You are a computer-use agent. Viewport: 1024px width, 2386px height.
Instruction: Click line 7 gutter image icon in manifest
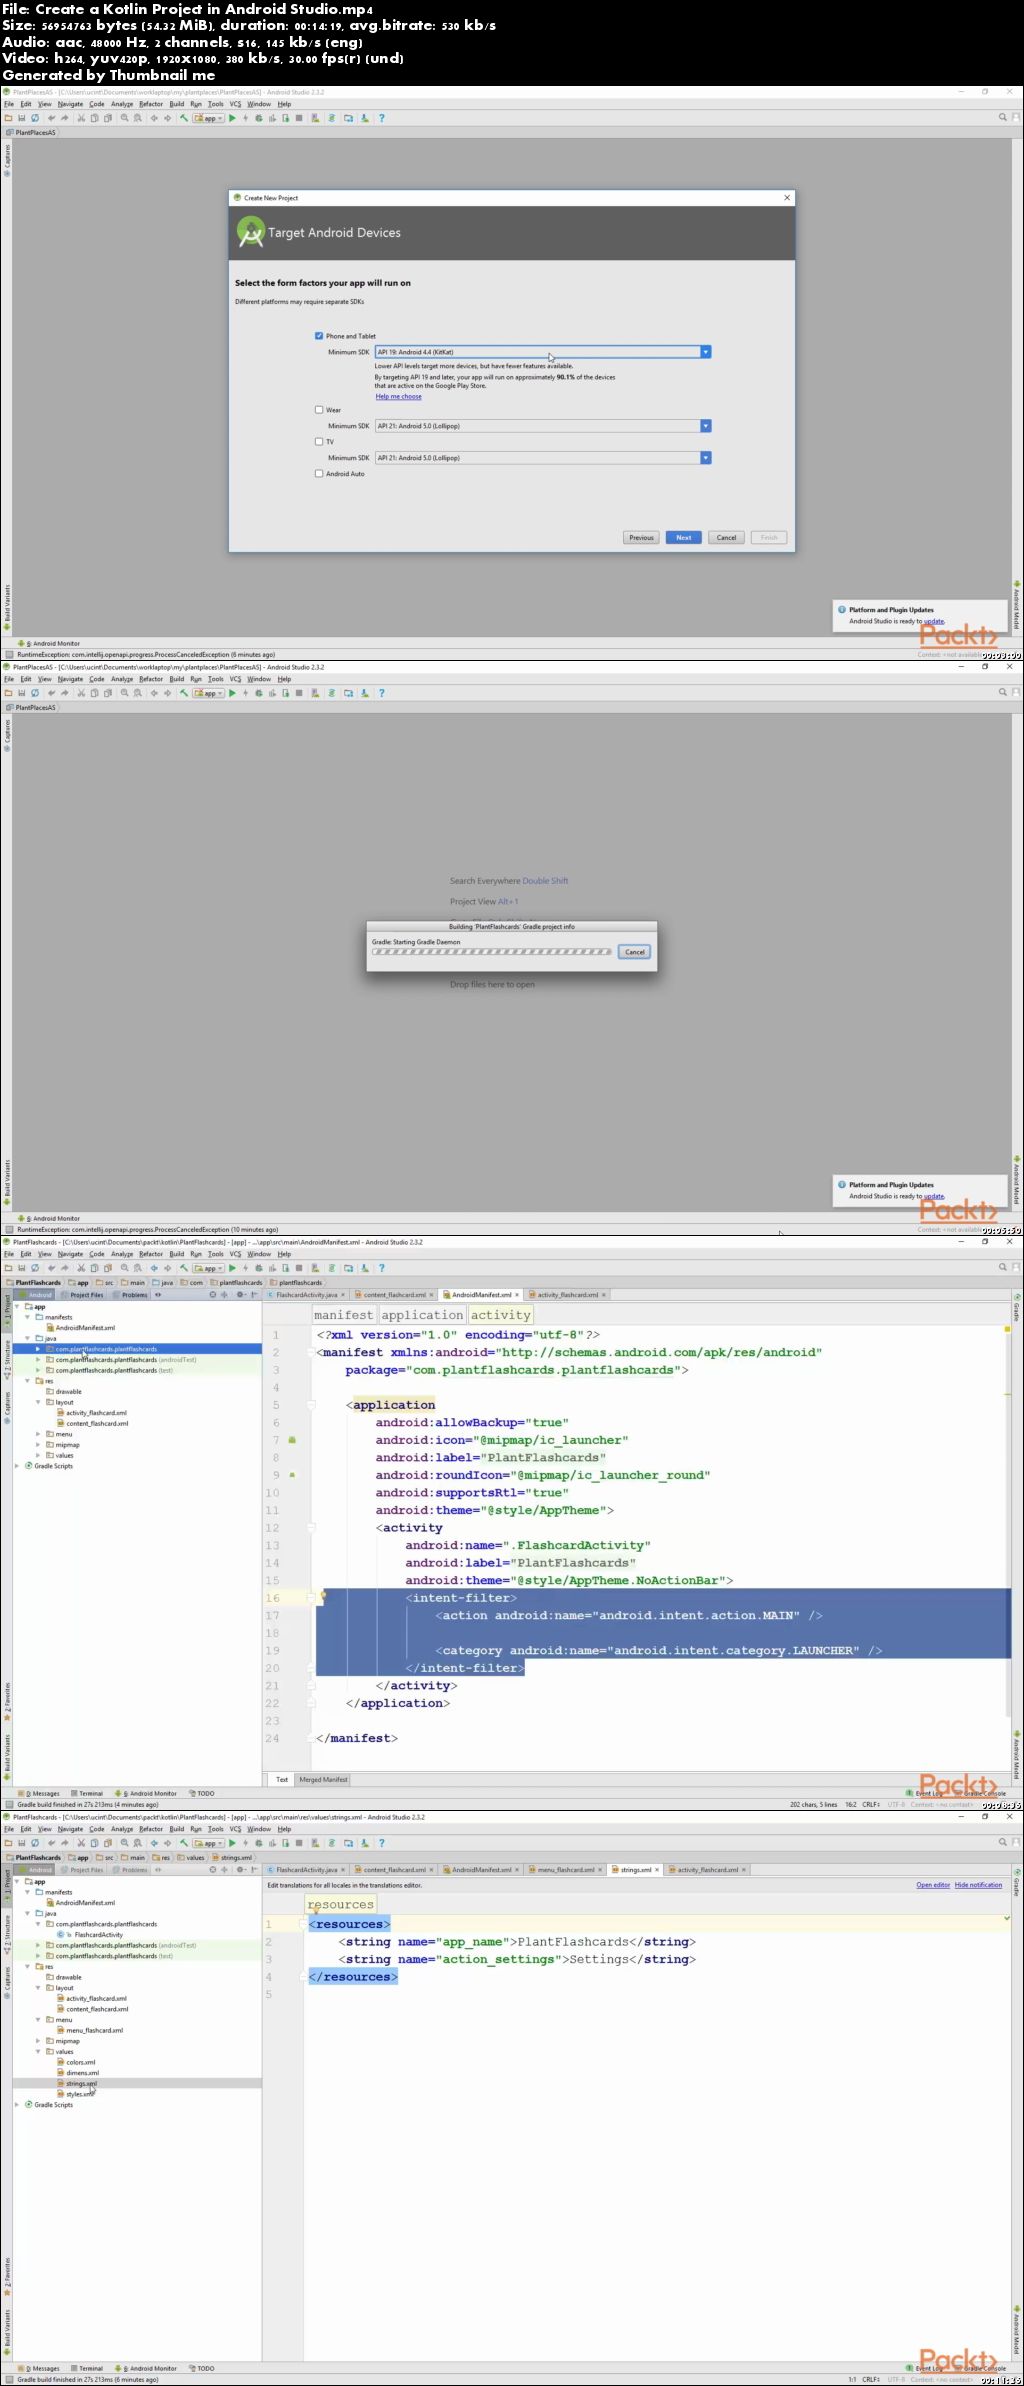click(x=292, y=1440)
